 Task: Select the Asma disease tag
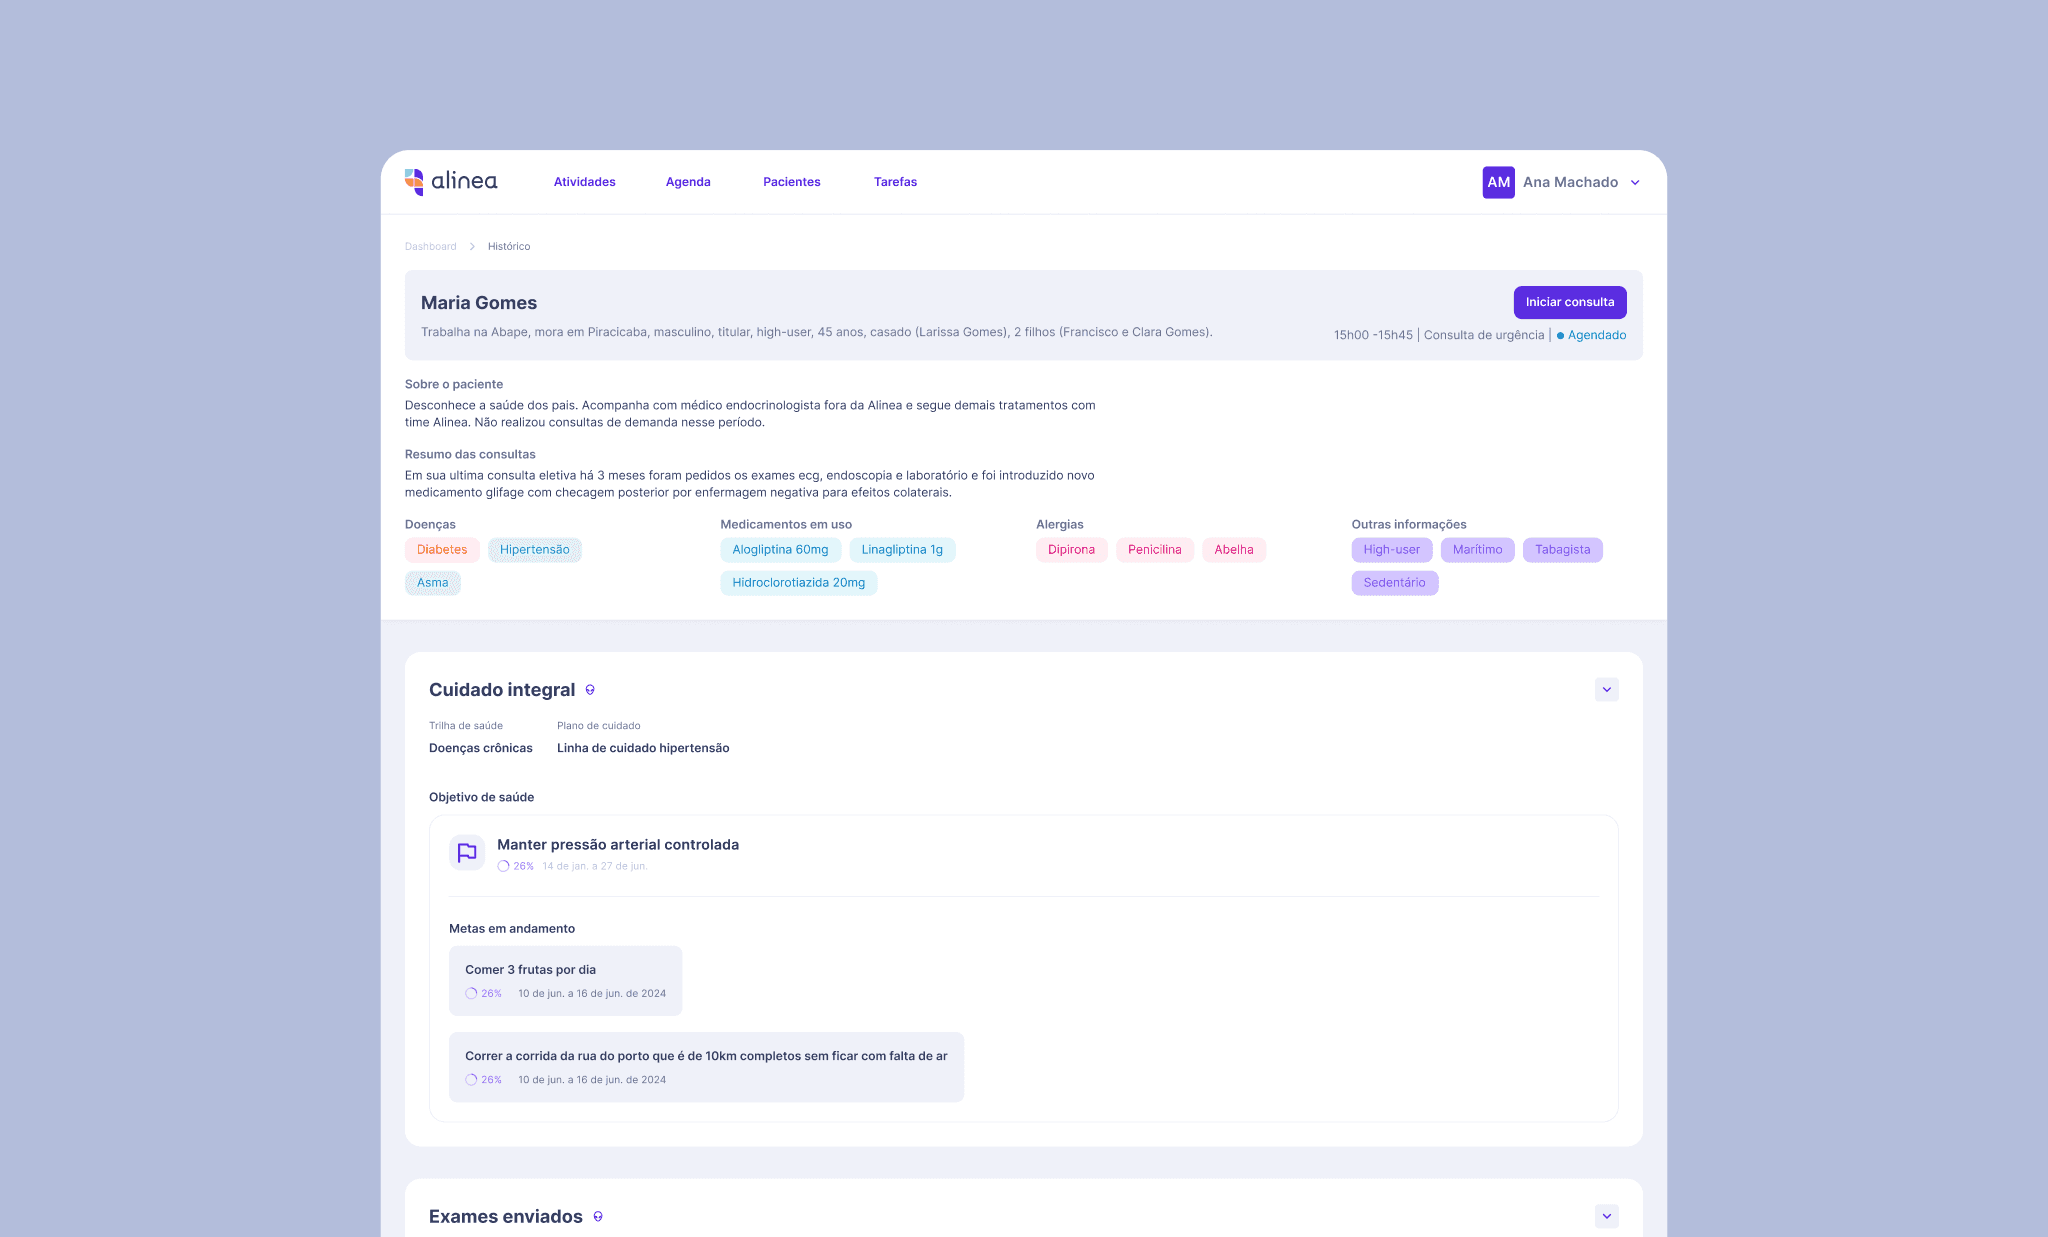432,583
